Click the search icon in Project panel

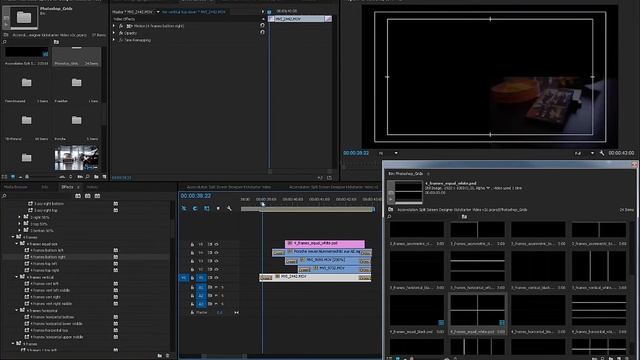tap(4, 42)
